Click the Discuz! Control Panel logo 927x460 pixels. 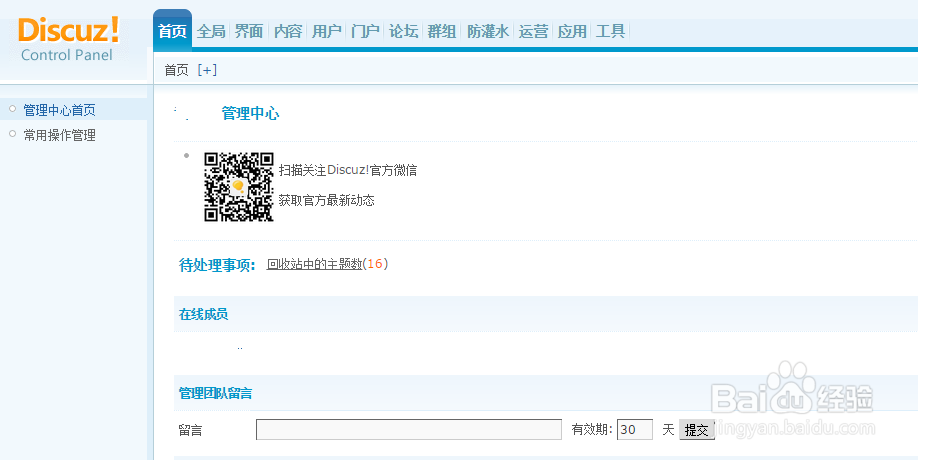click(68, 39)
